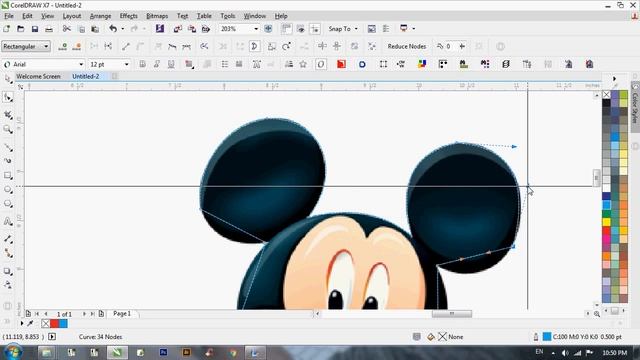Click the Open file folder icon
The image size is (640, 360).
click(x=20, y=29)
